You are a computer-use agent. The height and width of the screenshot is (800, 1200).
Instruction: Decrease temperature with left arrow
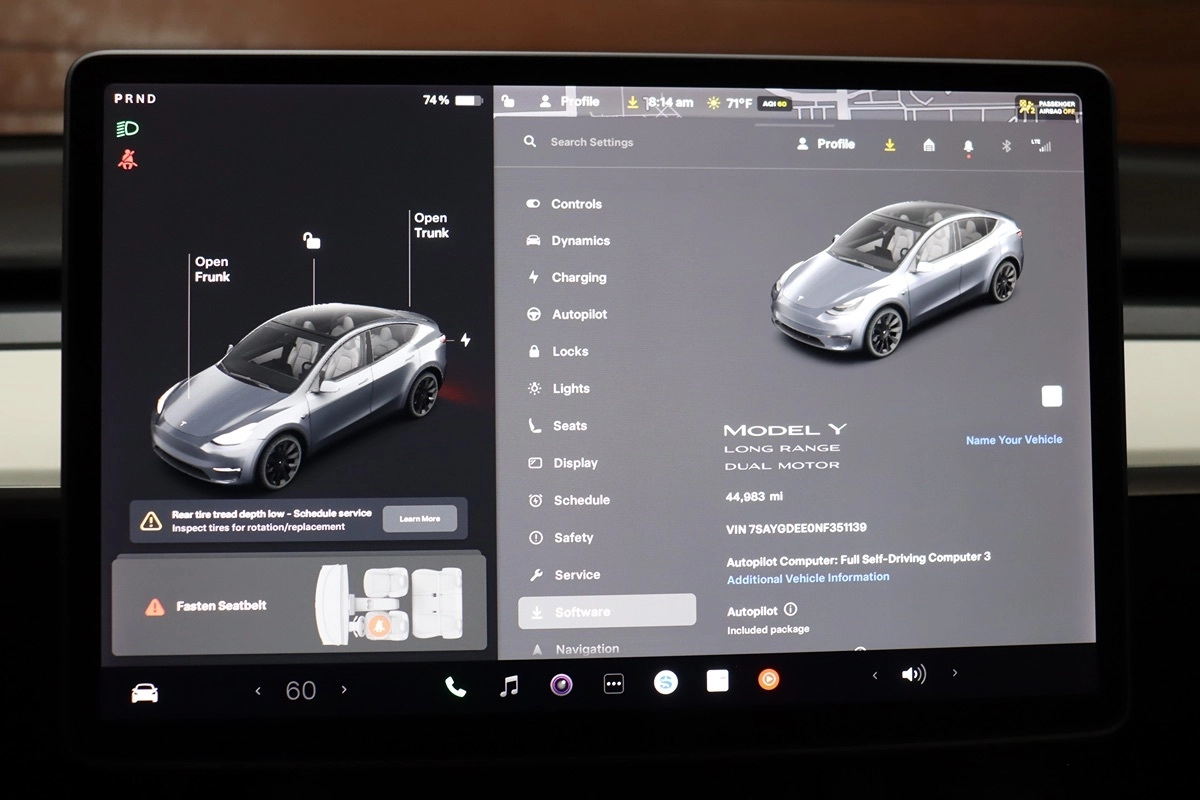pos(258,691)
